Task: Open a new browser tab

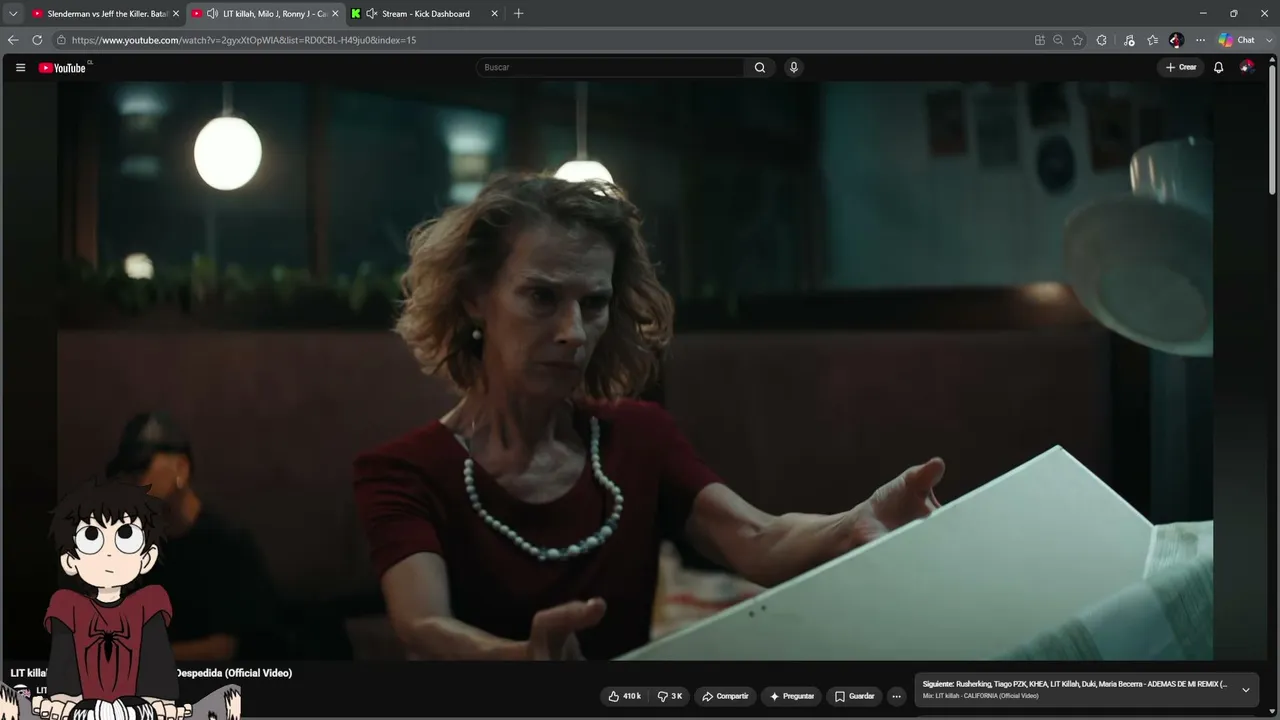Action: coord(518,14)
